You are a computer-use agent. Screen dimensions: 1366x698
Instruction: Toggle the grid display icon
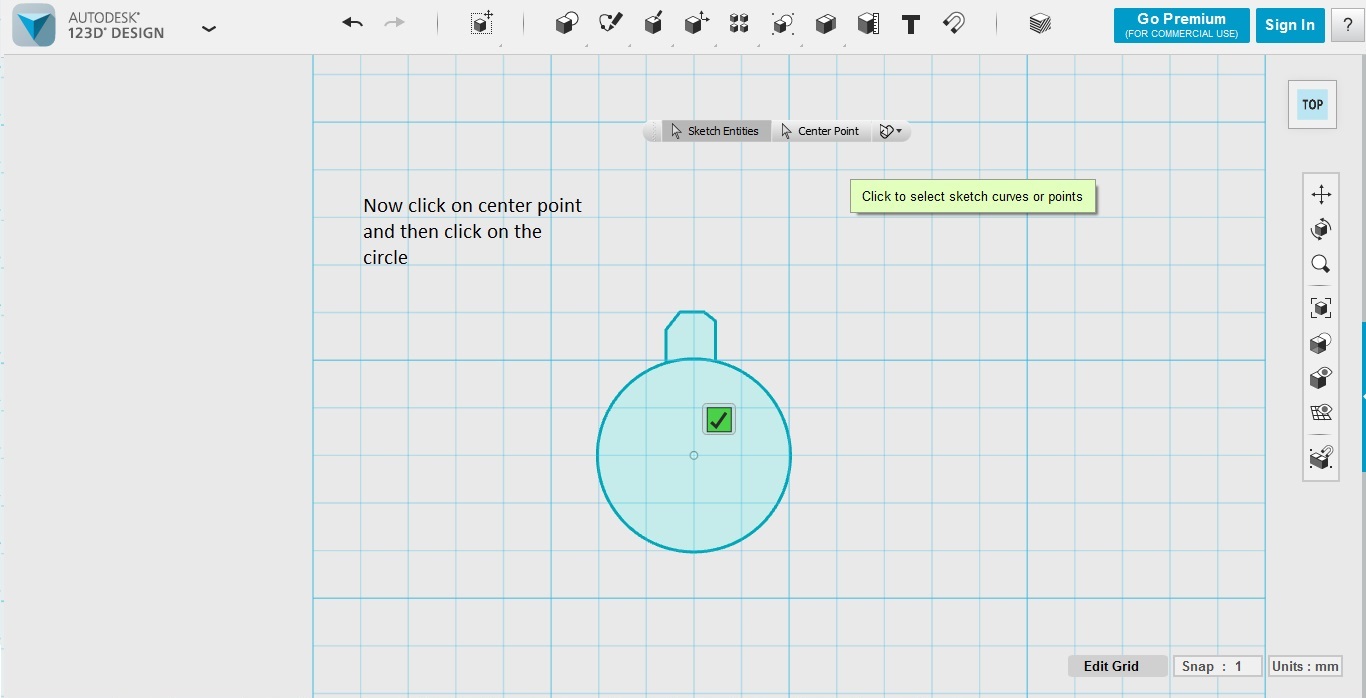[x=1320, y=411]
